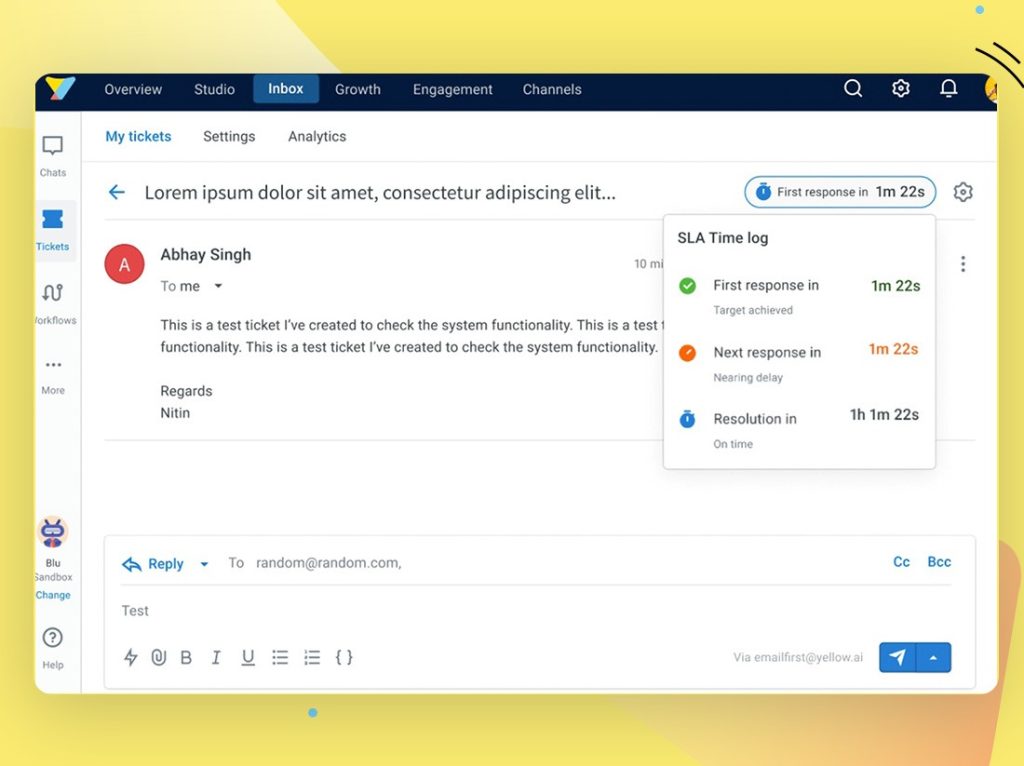Open message options three-dot menu

[x=963, y=264]
